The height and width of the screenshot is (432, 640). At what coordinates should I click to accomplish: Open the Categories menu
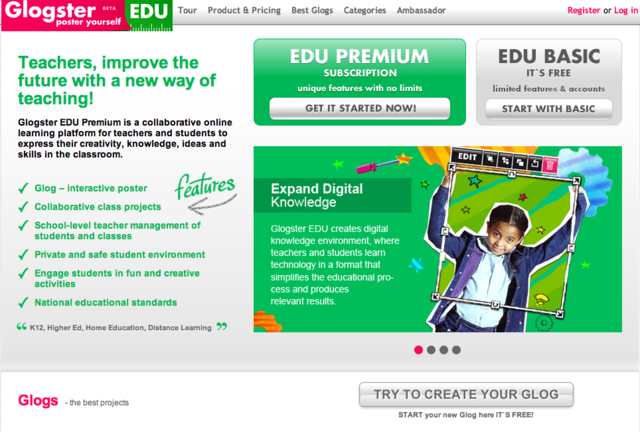365,10
